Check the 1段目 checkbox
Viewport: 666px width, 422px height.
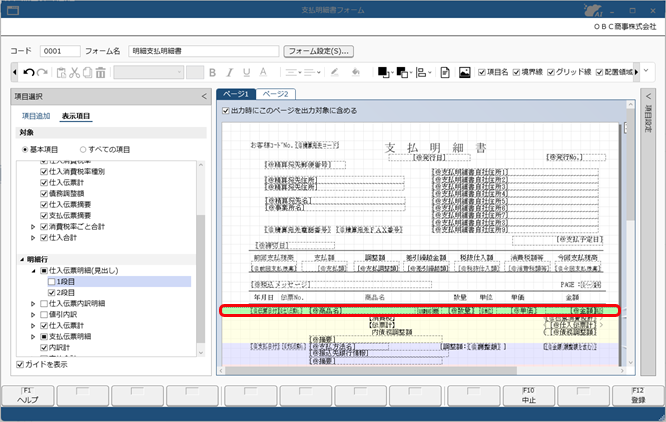52,281
